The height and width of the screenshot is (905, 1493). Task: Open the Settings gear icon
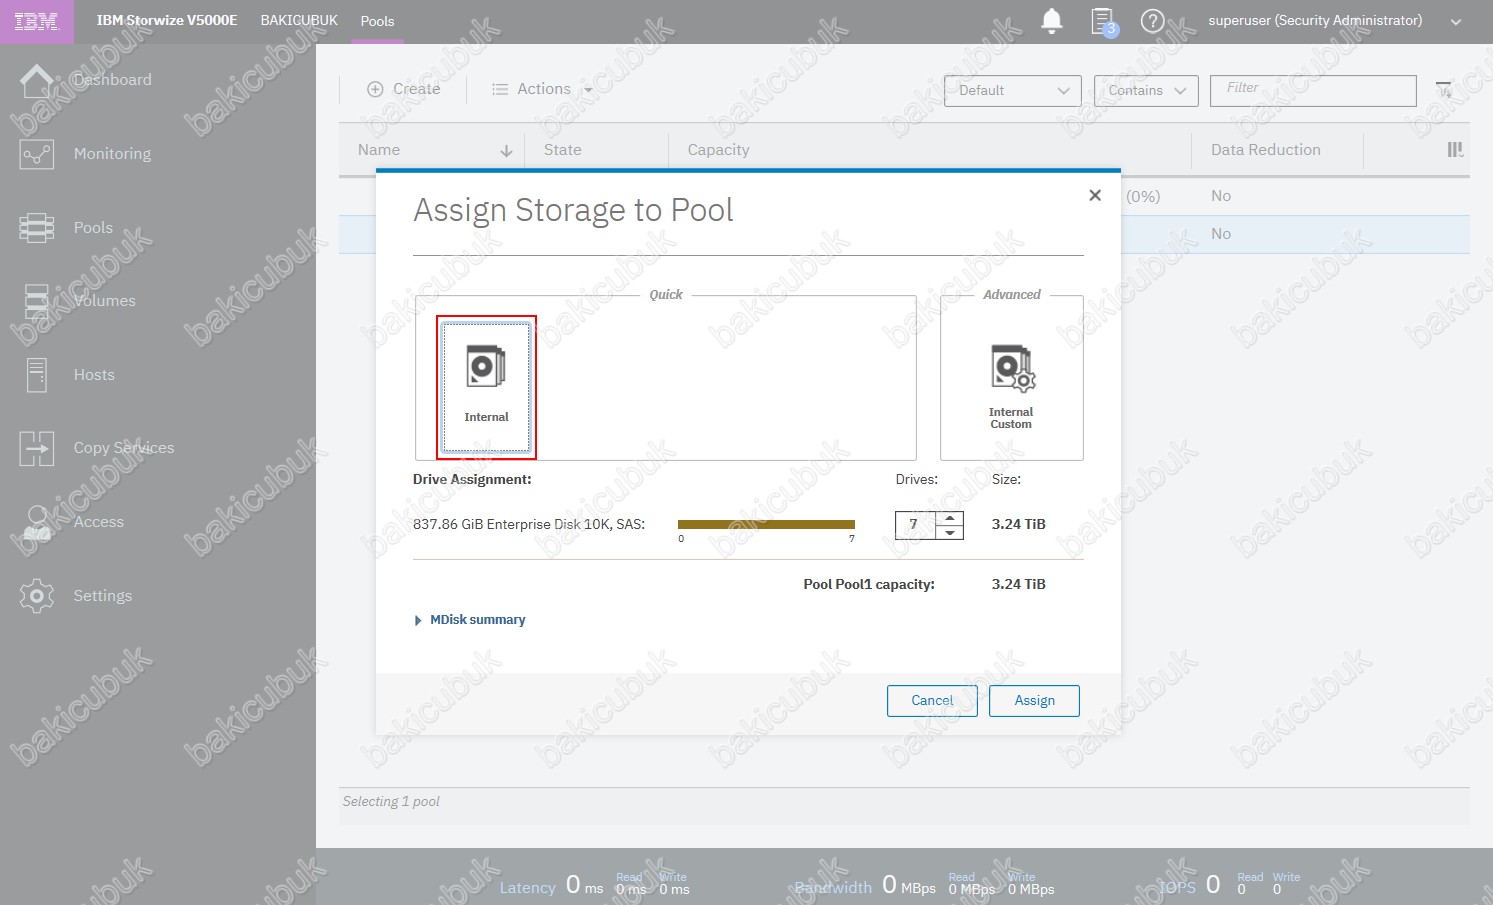37,596
